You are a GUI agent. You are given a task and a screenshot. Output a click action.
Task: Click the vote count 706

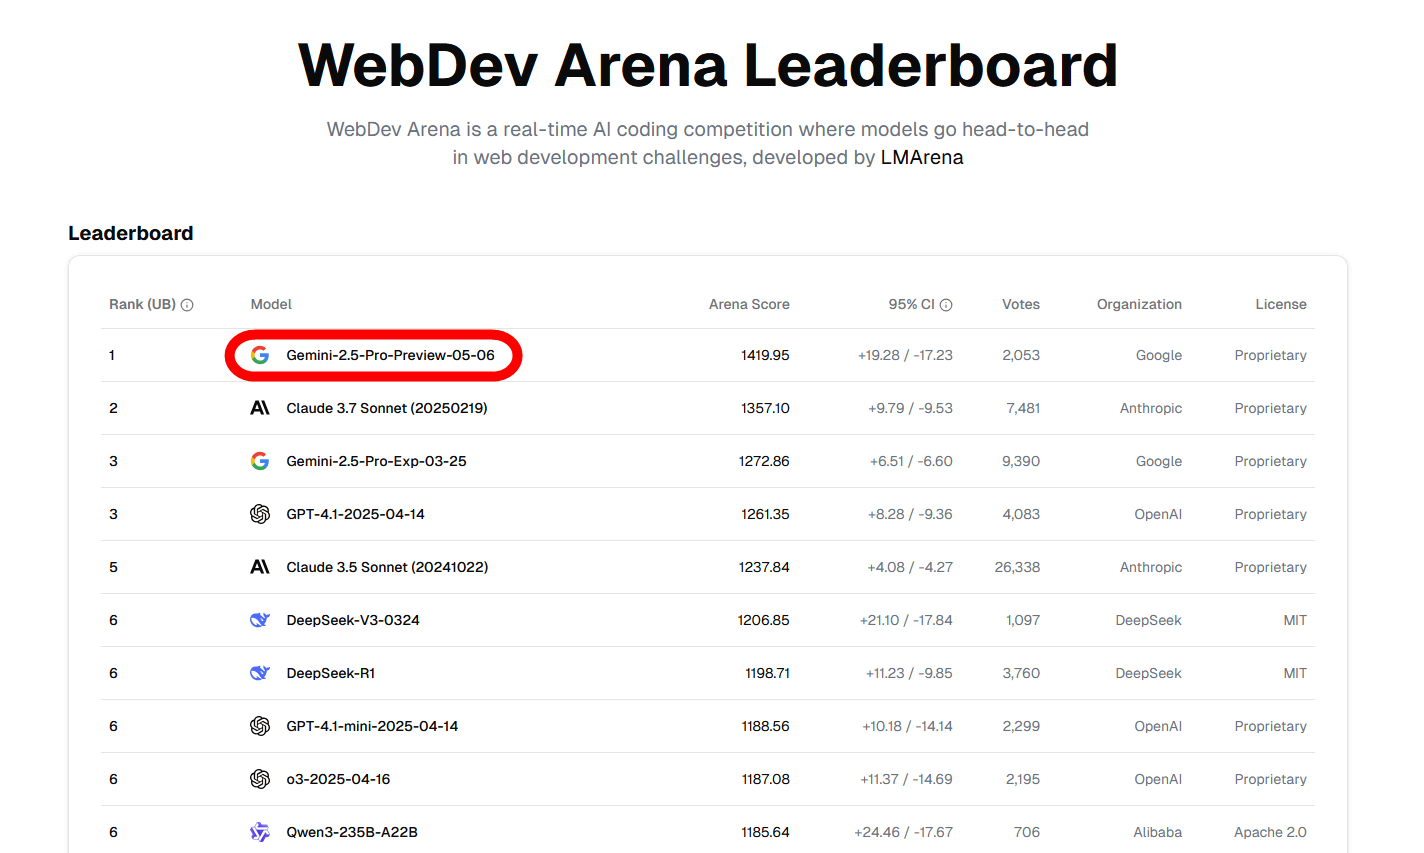1027,832
